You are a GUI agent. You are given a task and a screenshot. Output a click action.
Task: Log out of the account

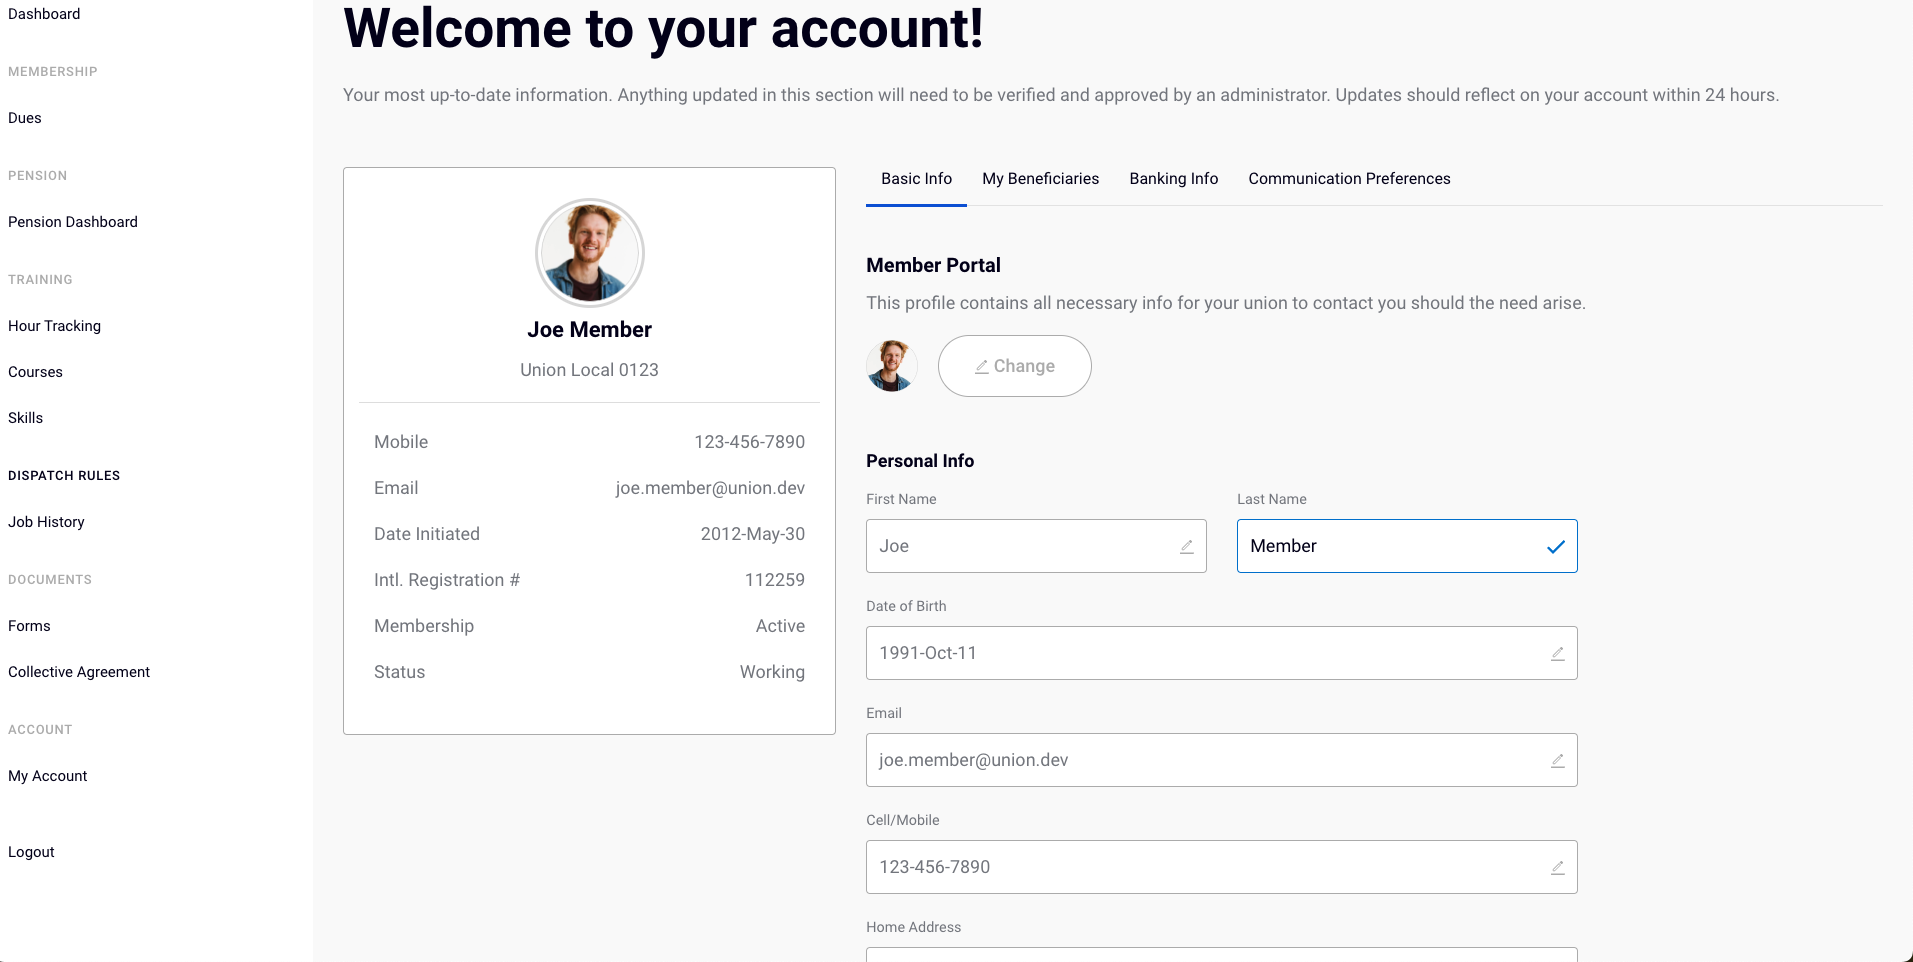tap(31, 851)
